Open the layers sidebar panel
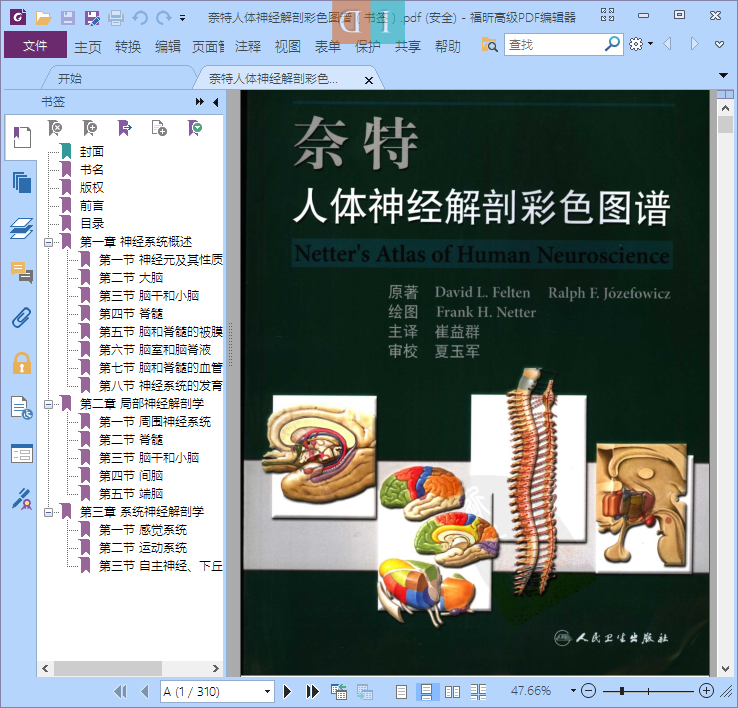Viewport: 738px width, 708px height. [22, 228]
